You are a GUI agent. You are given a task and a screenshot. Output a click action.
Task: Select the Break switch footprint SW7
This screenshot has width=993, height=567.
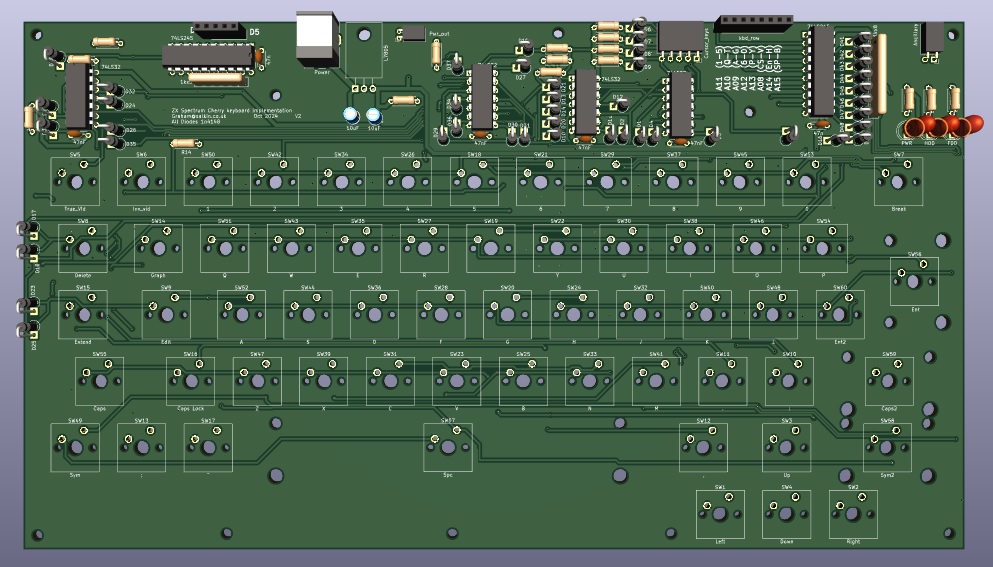[x=898, y=182]
